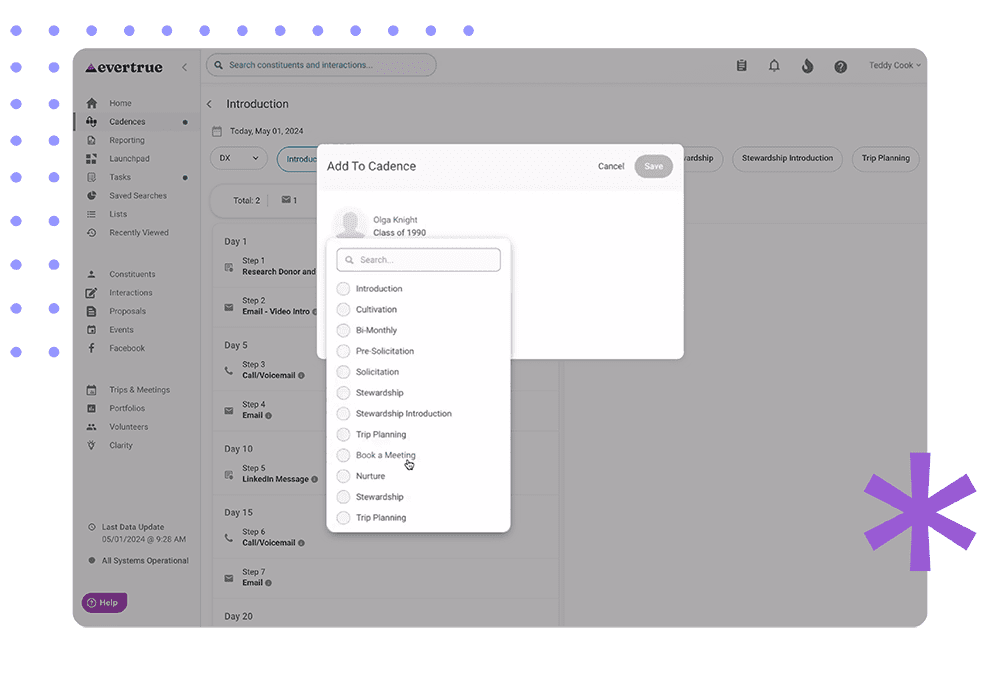Click the notifications bell icon

tap(774, 66)
